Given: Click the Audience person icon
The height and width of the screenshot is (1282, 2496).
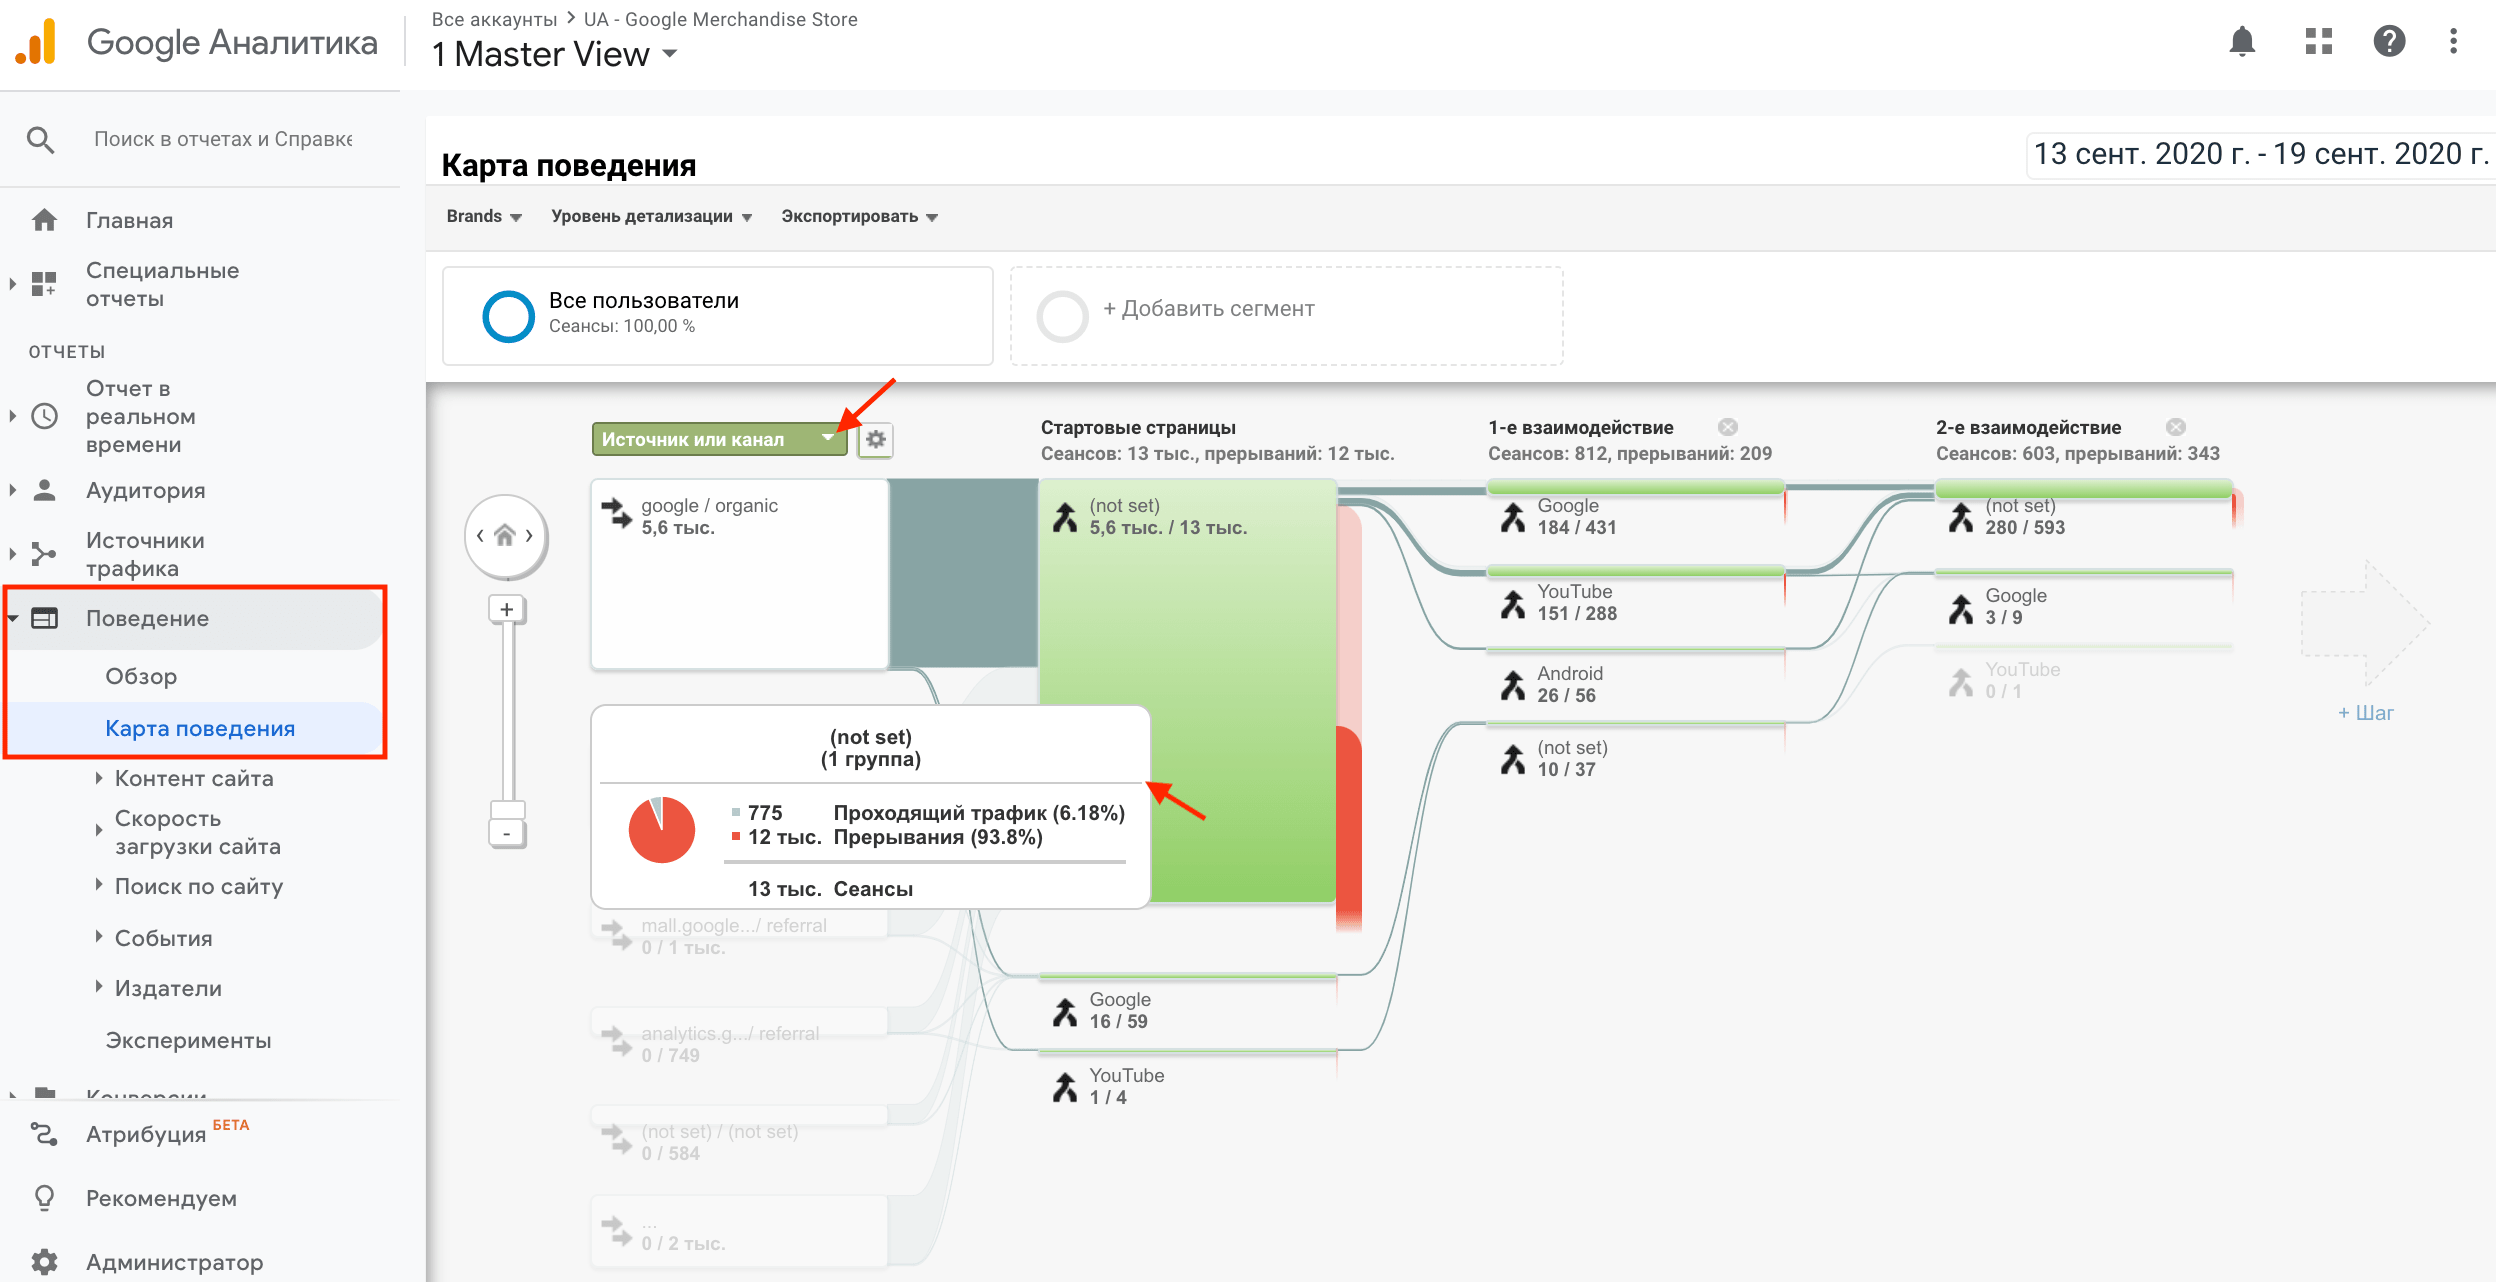Looking at the screenshot, I should (x=44, y=490).
